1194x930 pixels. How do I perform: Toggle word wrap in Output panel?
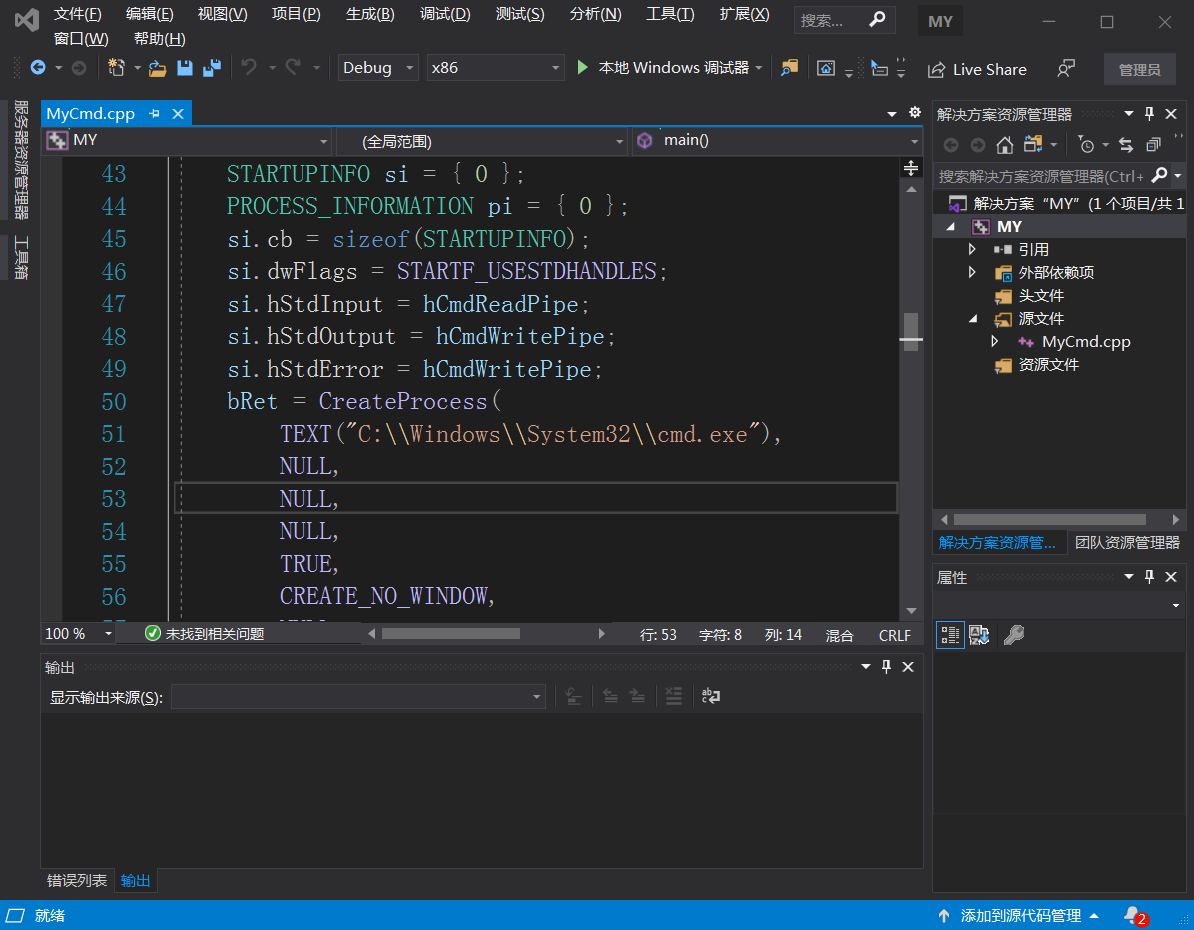click(710, 696)
